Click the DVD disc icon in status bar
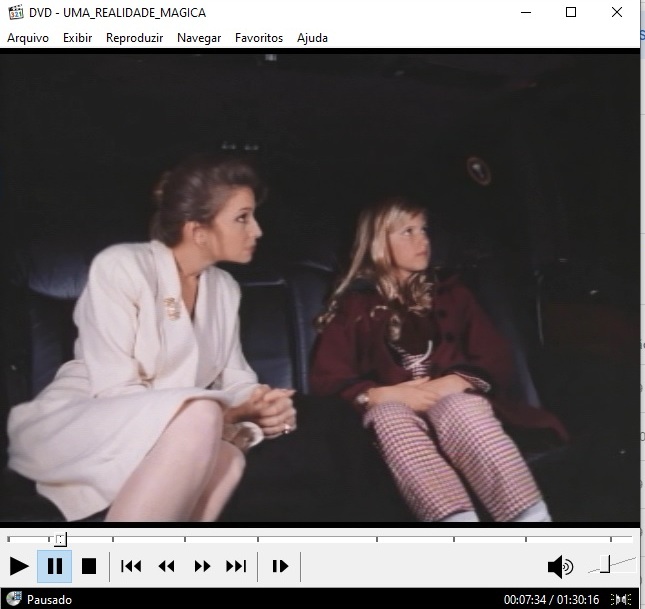 click(14, 600)
